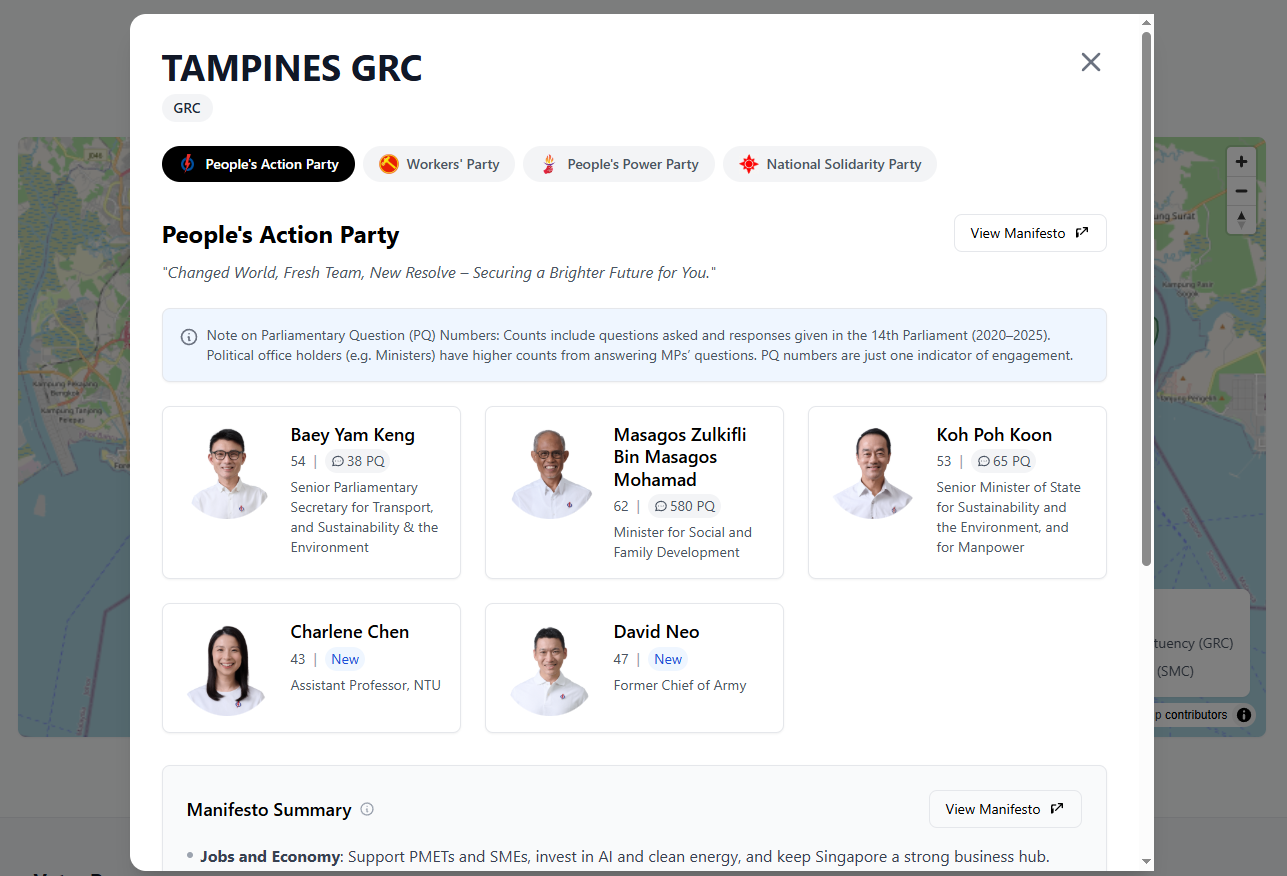Click the People's Action Party lightning logo icon
This screenshot has height=876, width=1287.
click(185, 164)
